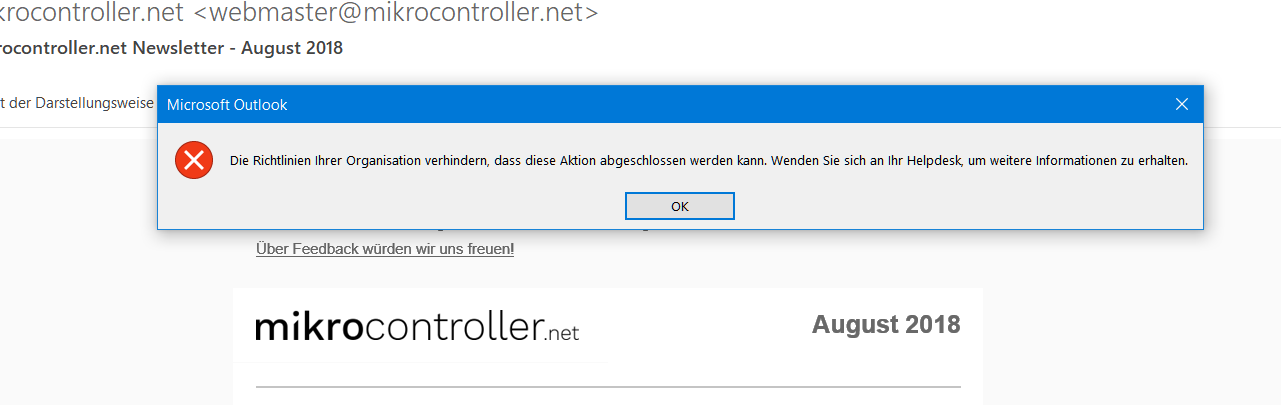Click the mikrocontroller.net newsletter logo

417,326
